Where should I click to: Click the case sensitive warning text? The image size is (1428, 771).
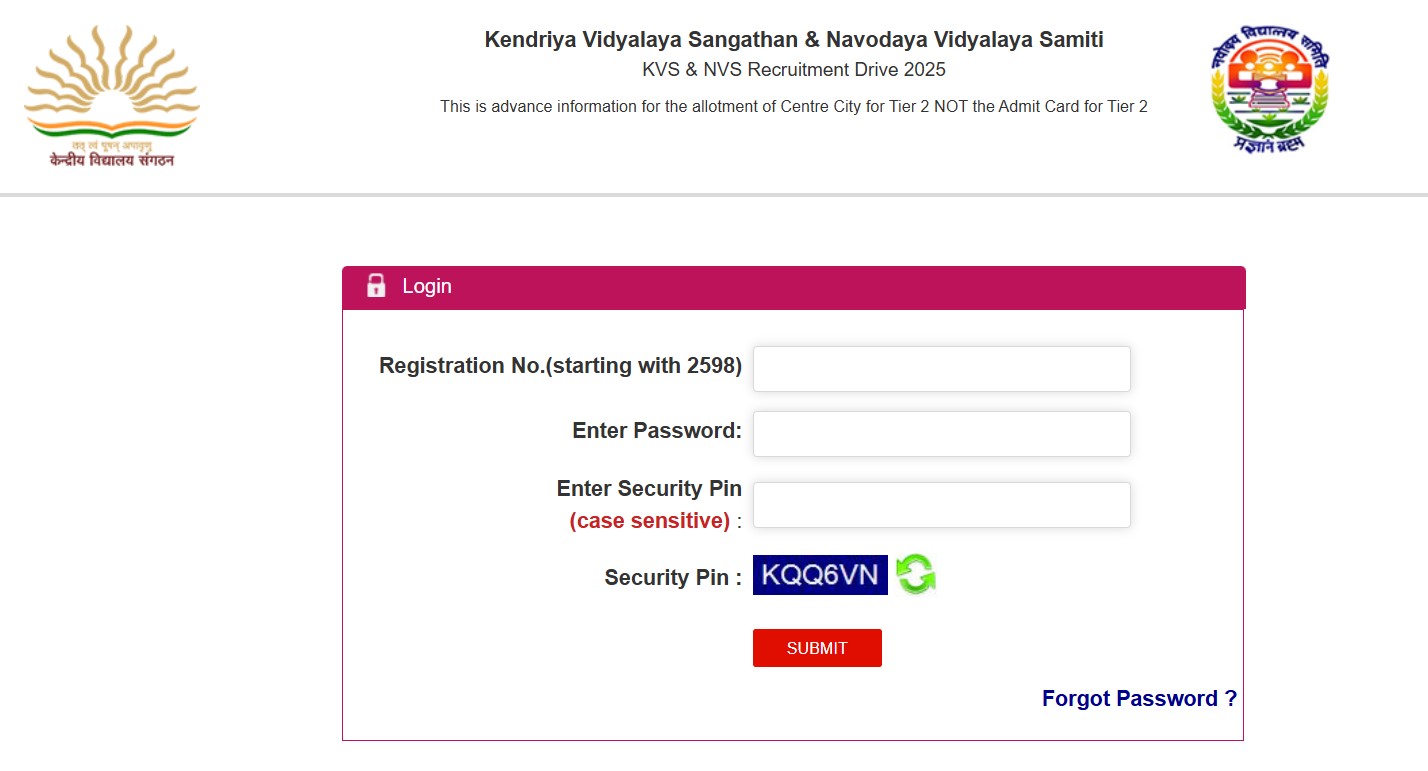(x=651, y=520)
